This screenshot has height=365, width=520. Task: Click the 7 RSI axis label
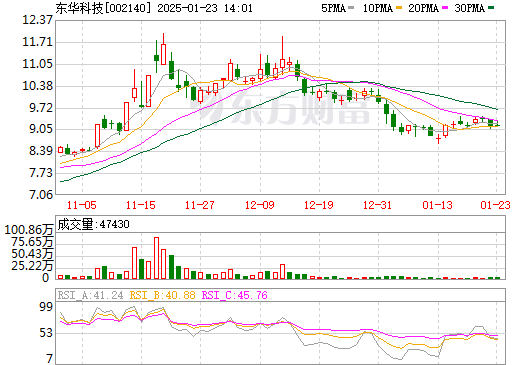[50, 359]
